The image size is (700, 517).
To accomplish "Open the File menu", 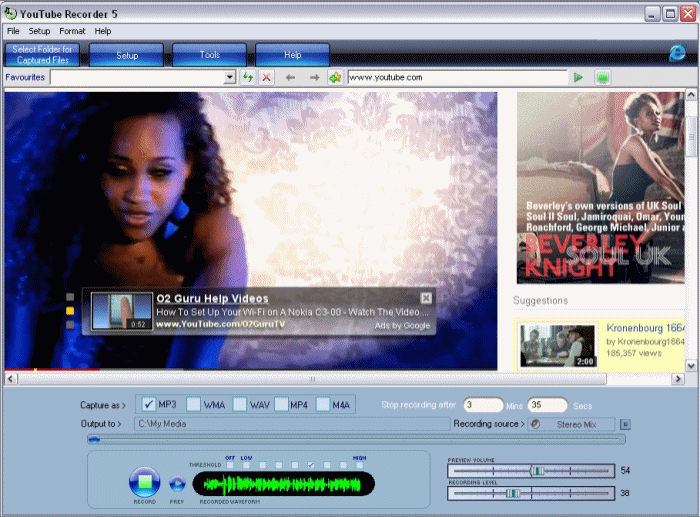I will click(x=13, y=31).
